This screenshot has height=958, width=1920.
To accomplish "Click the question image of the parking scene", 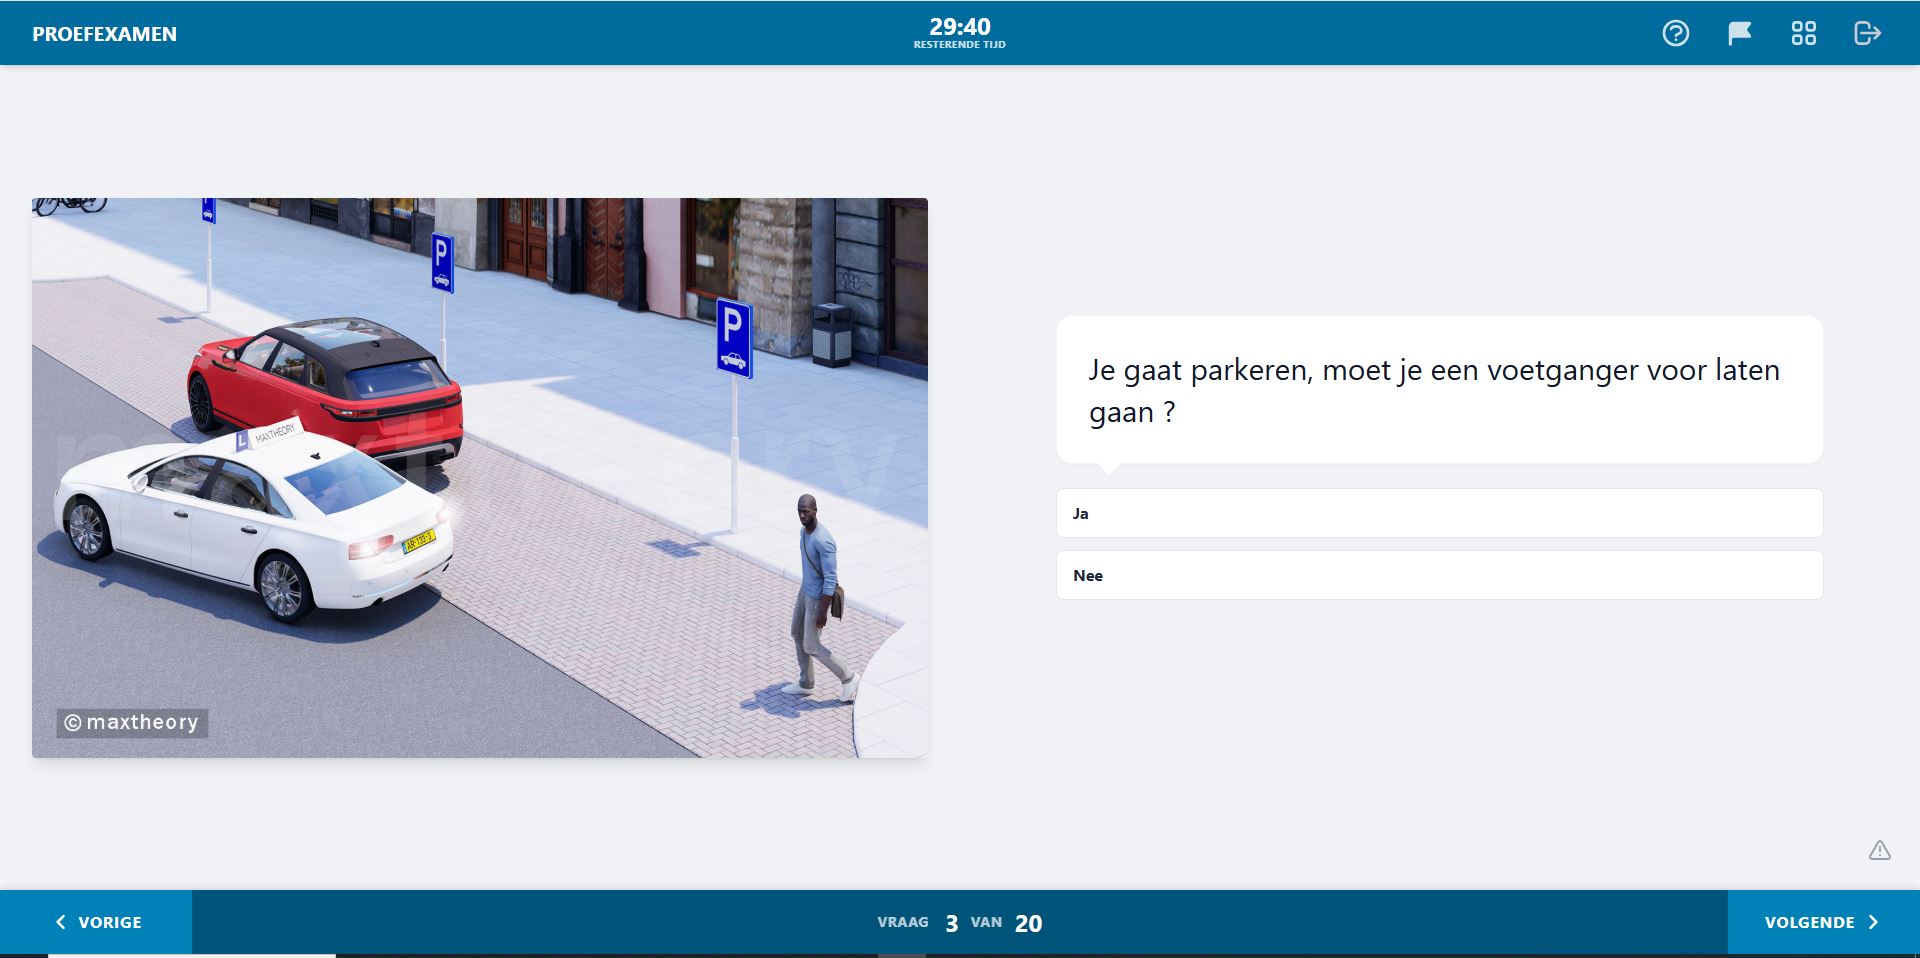I will [x=480, y=477].
